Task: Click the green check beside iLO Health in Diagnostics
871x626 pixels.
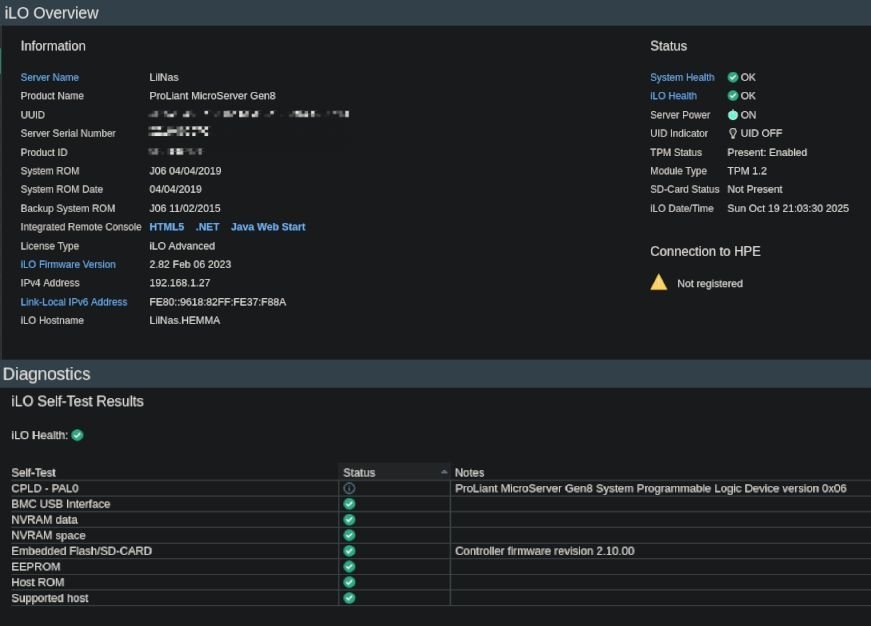Action: tap(77, 435)
